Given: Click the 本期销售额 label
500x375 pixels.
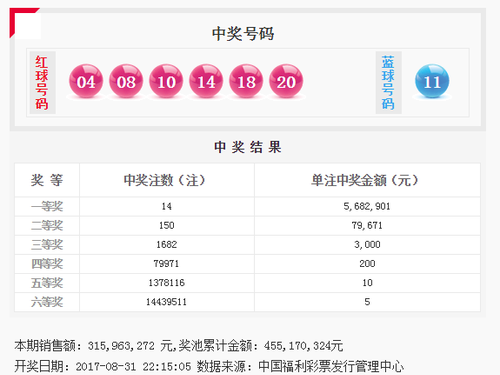Looking at the screenshot, I should 45,346.
